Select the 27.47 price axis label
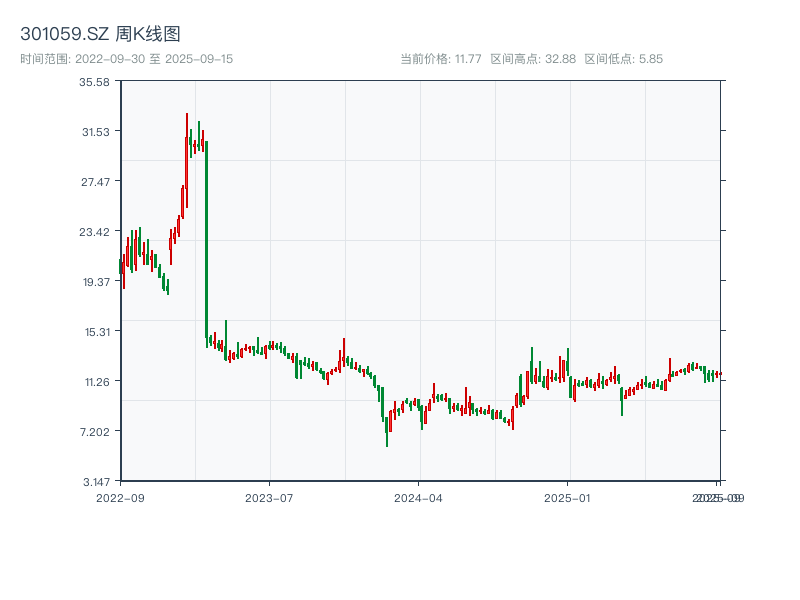Image resolution: width=800 pixels, height=600 pixels. [x=95, y=182]
